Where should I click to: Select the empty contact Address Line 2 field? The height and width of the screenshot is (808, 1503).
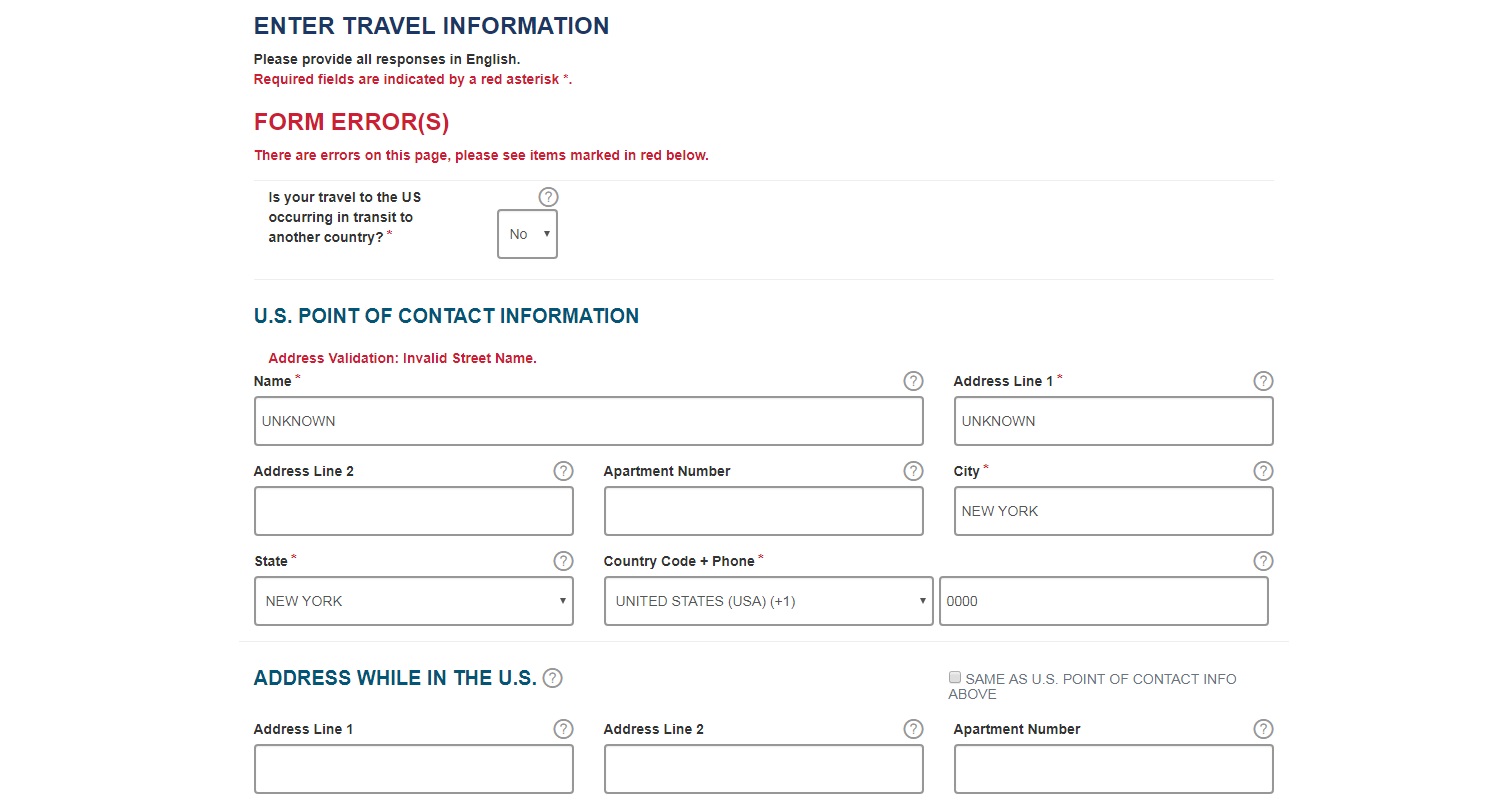[414, 511]
